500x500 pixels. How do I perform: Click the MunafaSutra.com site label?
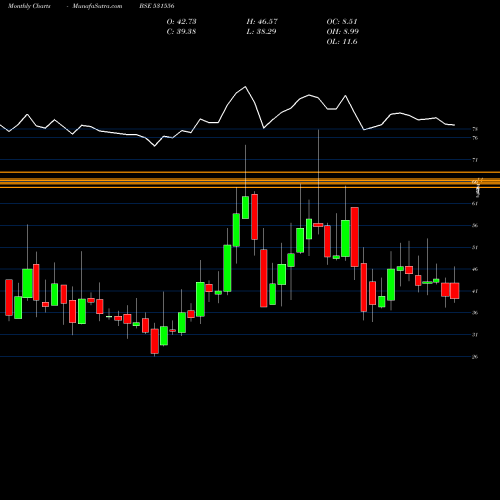click(97, 6)
